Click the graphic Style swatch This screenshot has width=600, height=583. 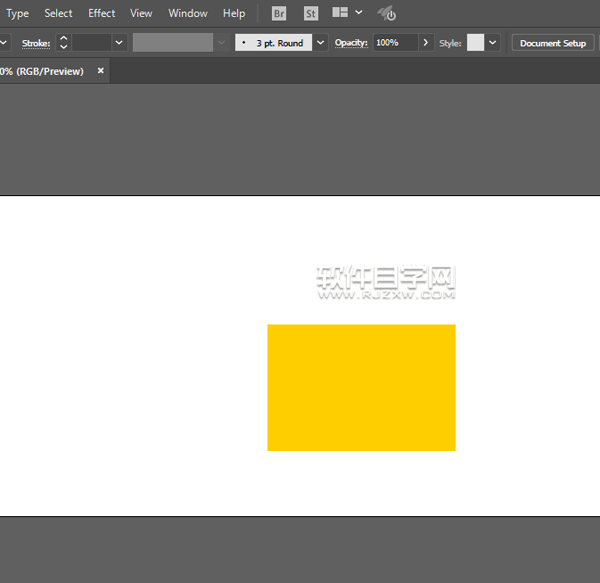(x=475, y=43)
